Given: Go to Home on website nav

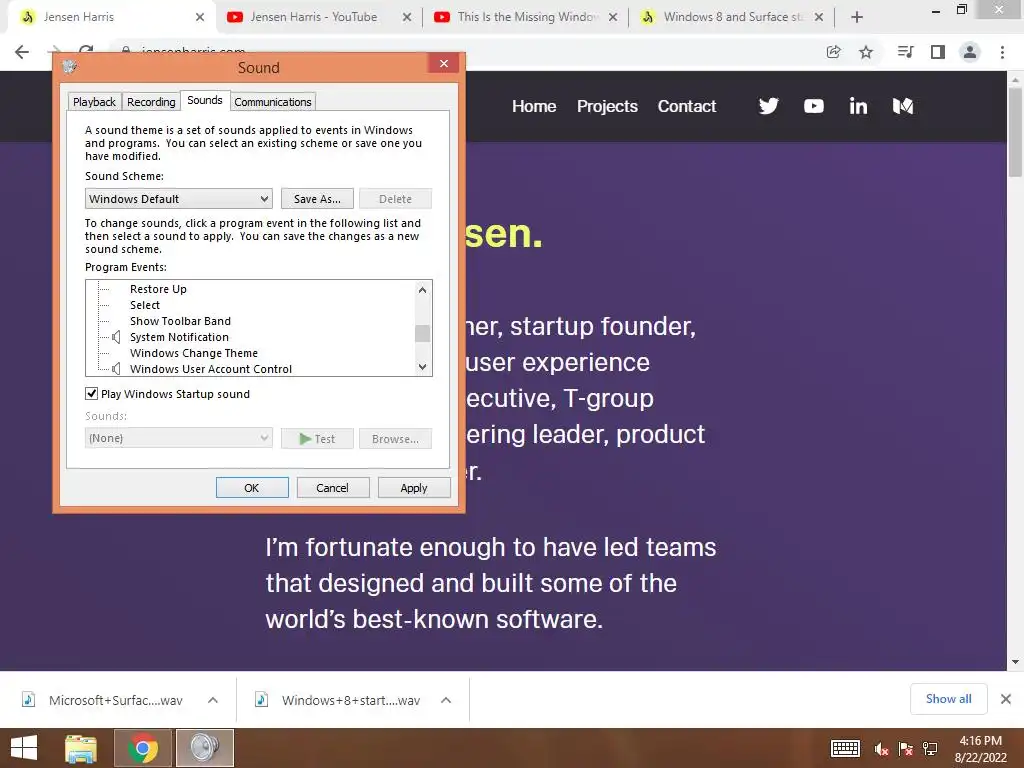Looking at the screenshot, I should pos(534,106).
